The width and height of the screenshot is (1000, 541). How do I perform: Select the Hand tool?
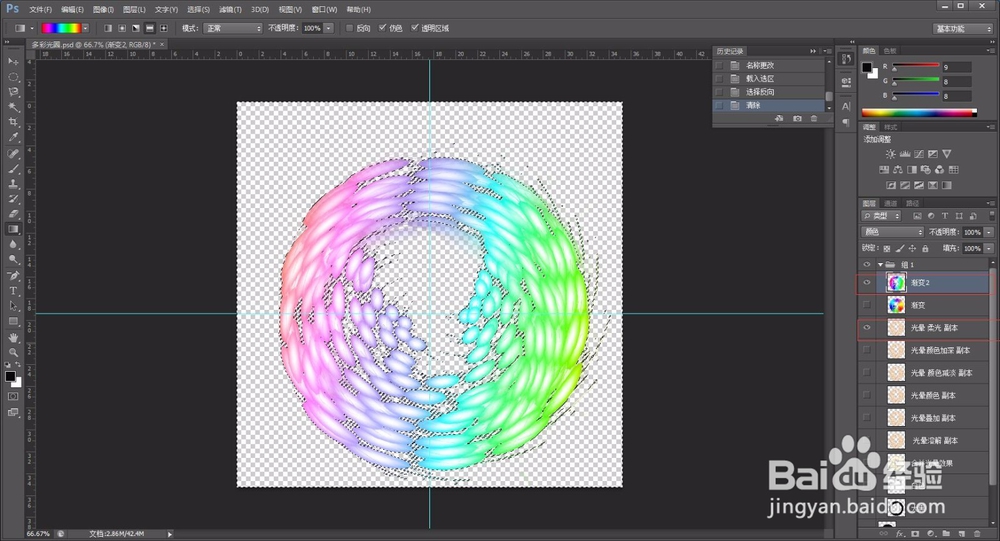tap(13, 337)
